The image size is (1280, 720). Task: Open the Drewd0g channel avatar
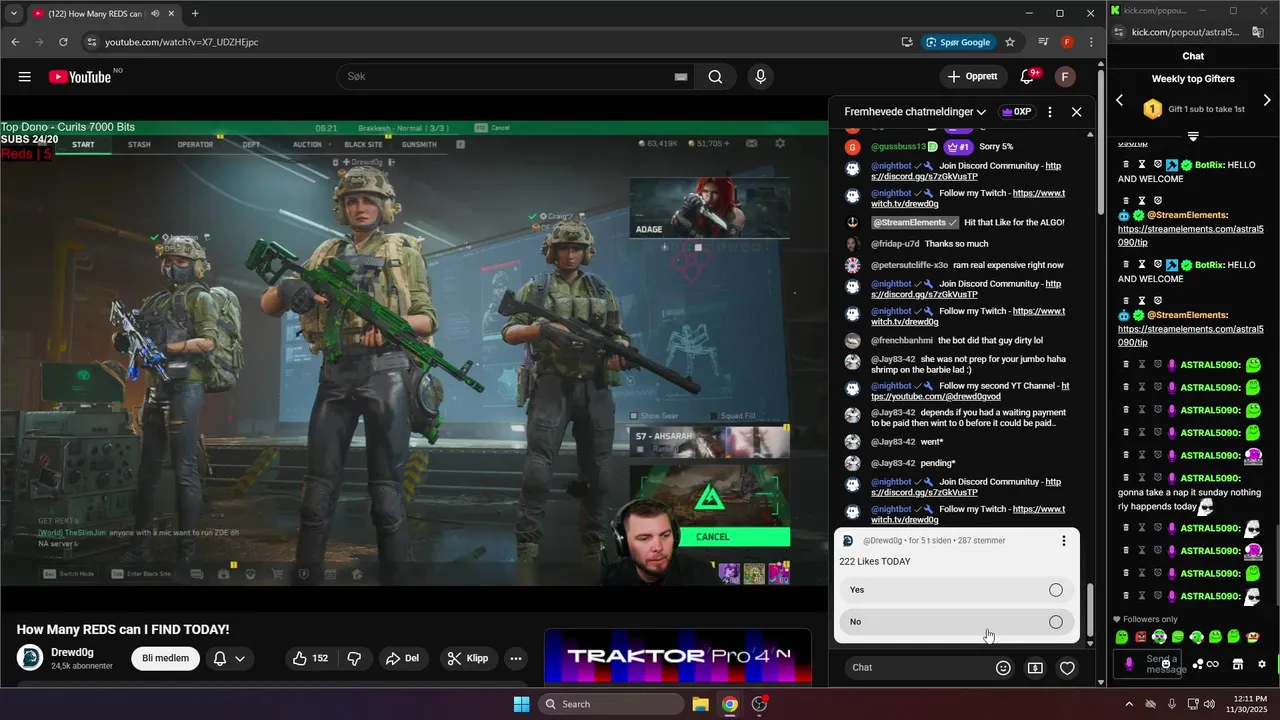30,658
